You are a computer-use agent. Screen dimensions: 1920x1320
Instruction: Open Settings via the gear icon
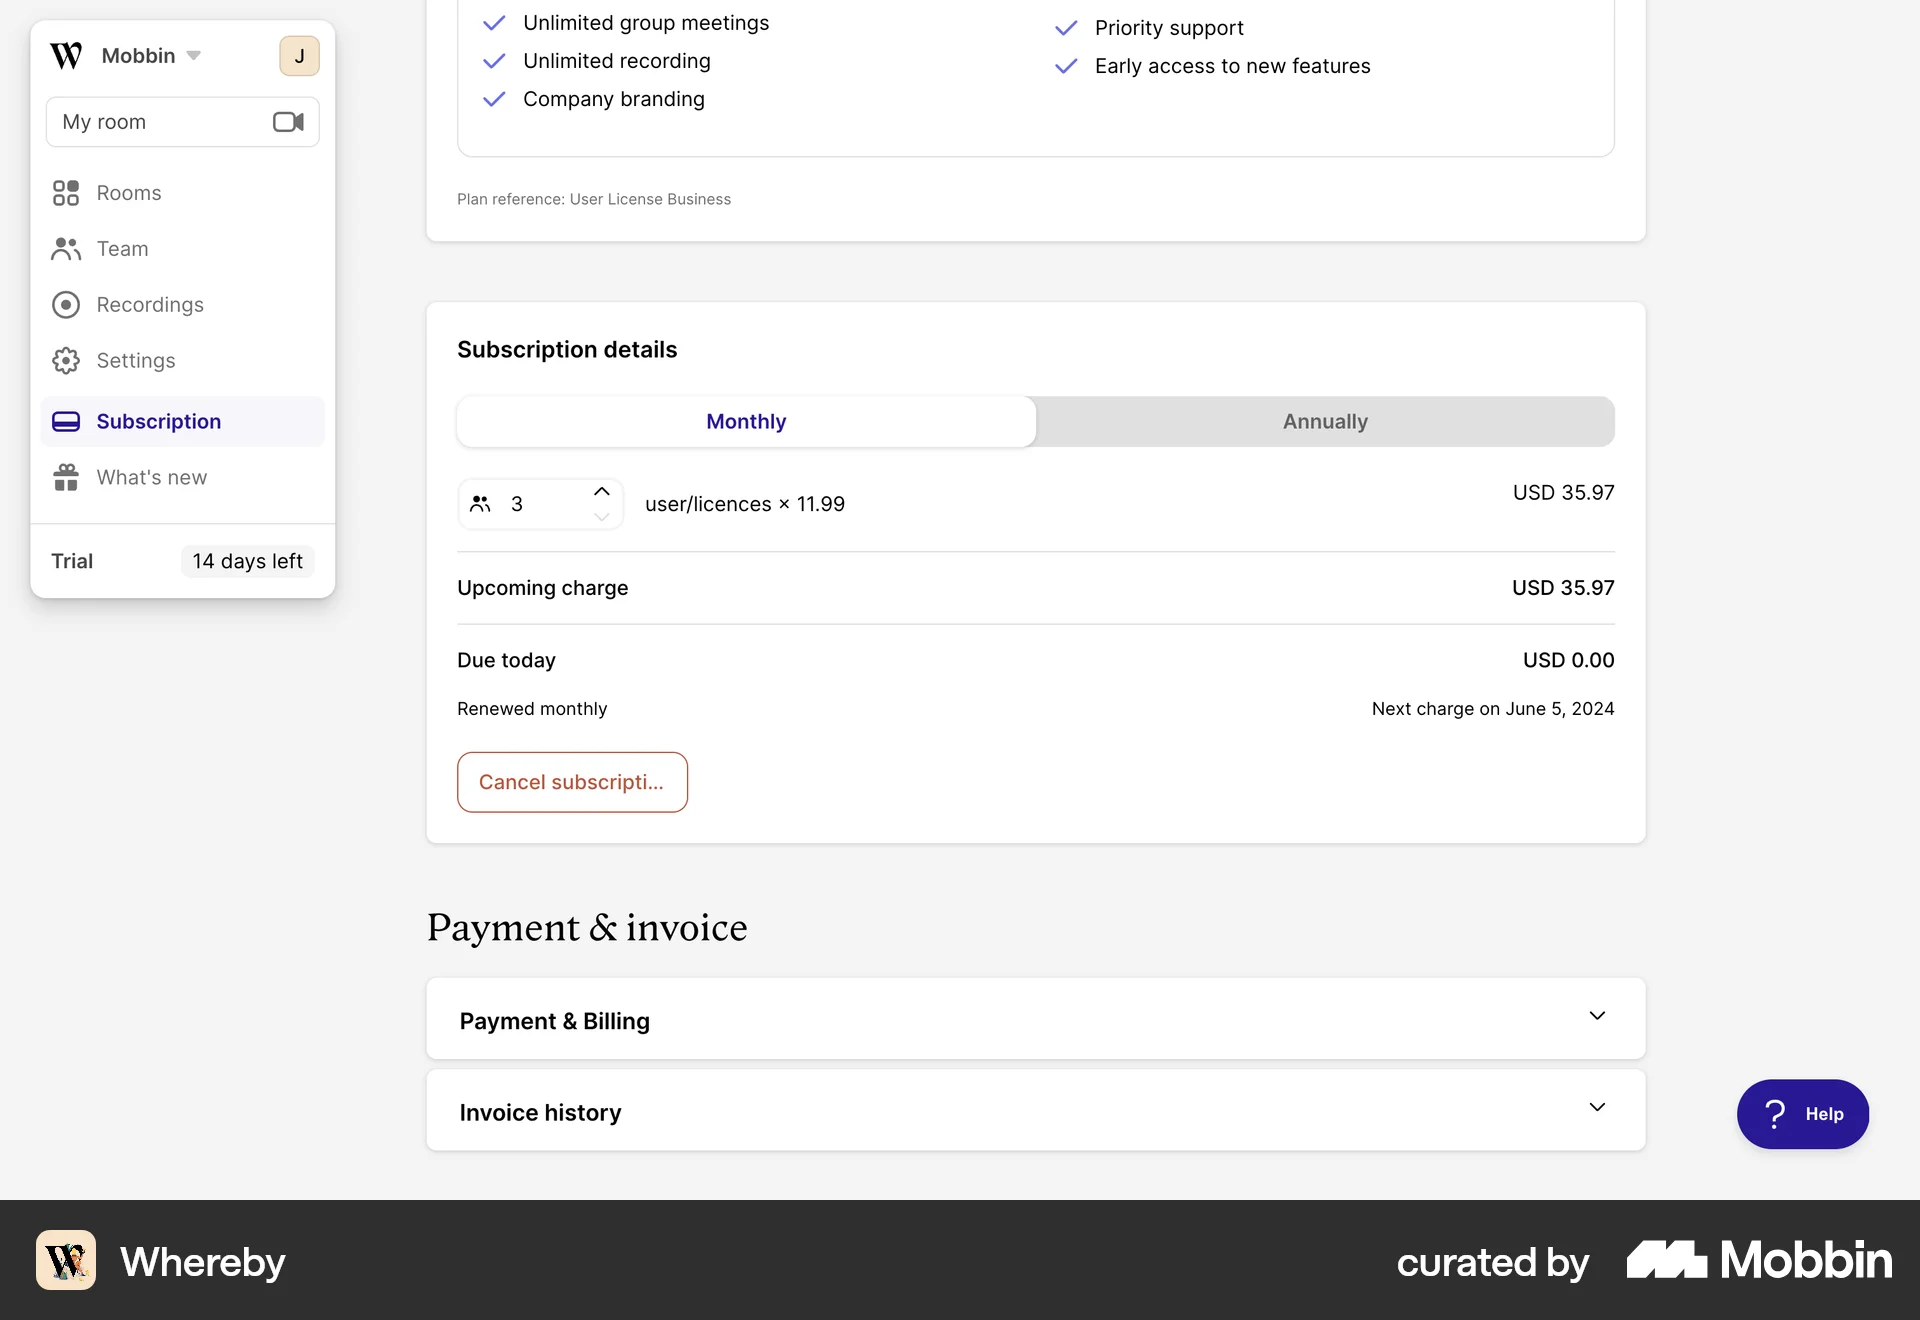(x=66, y=360)
